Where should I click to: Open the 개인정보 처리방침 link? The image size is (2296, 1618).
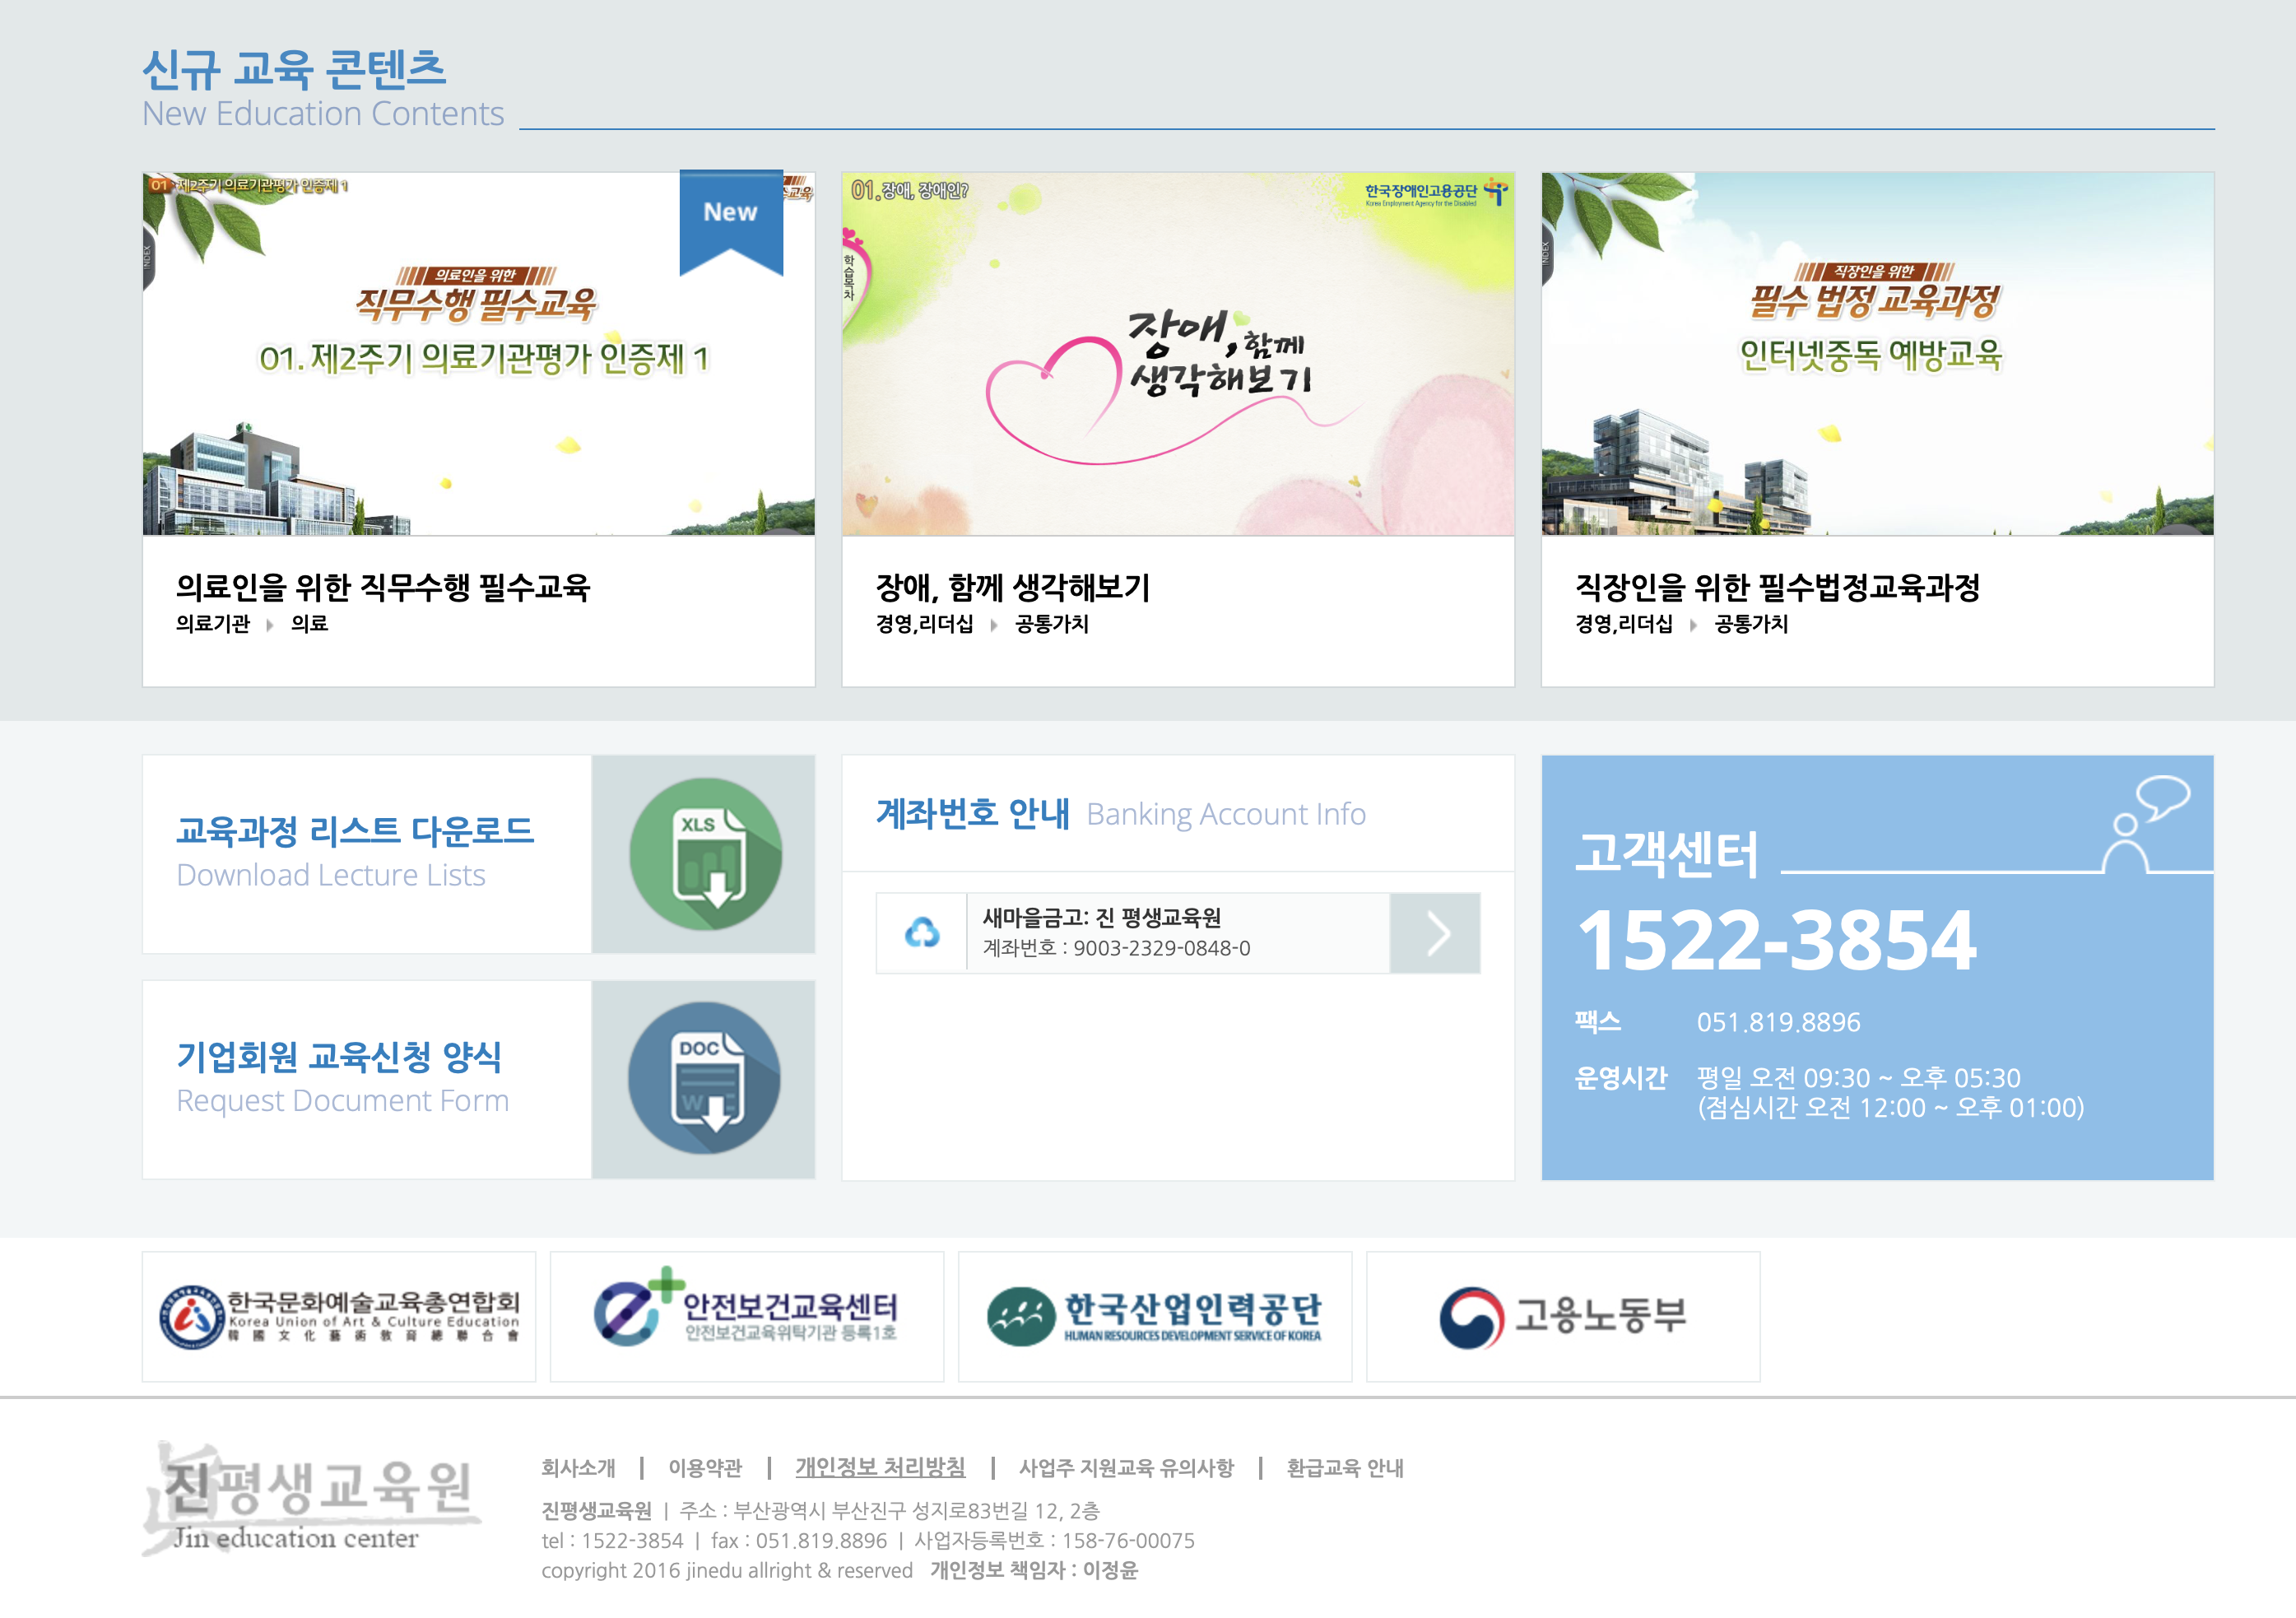click(880, 1467)
